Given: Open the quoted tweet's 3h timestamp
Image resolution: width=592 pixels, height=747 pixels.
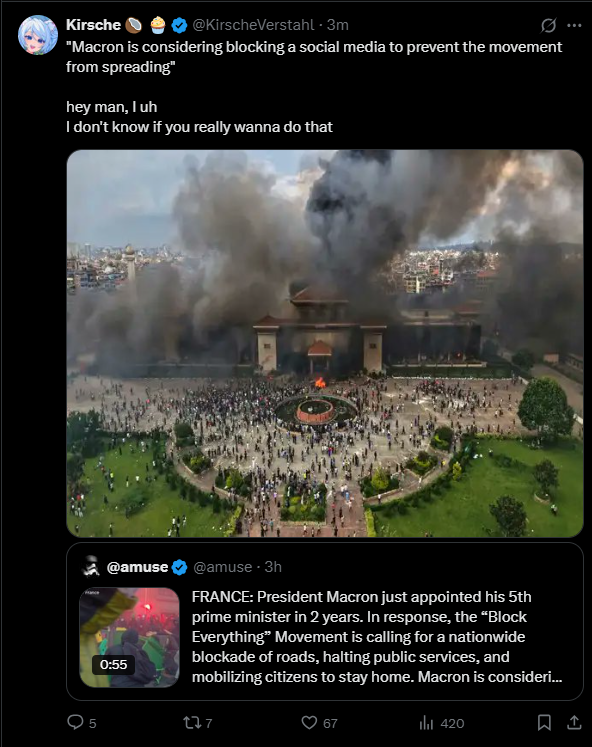Looking at the screenshot, I should pos(273,567).
